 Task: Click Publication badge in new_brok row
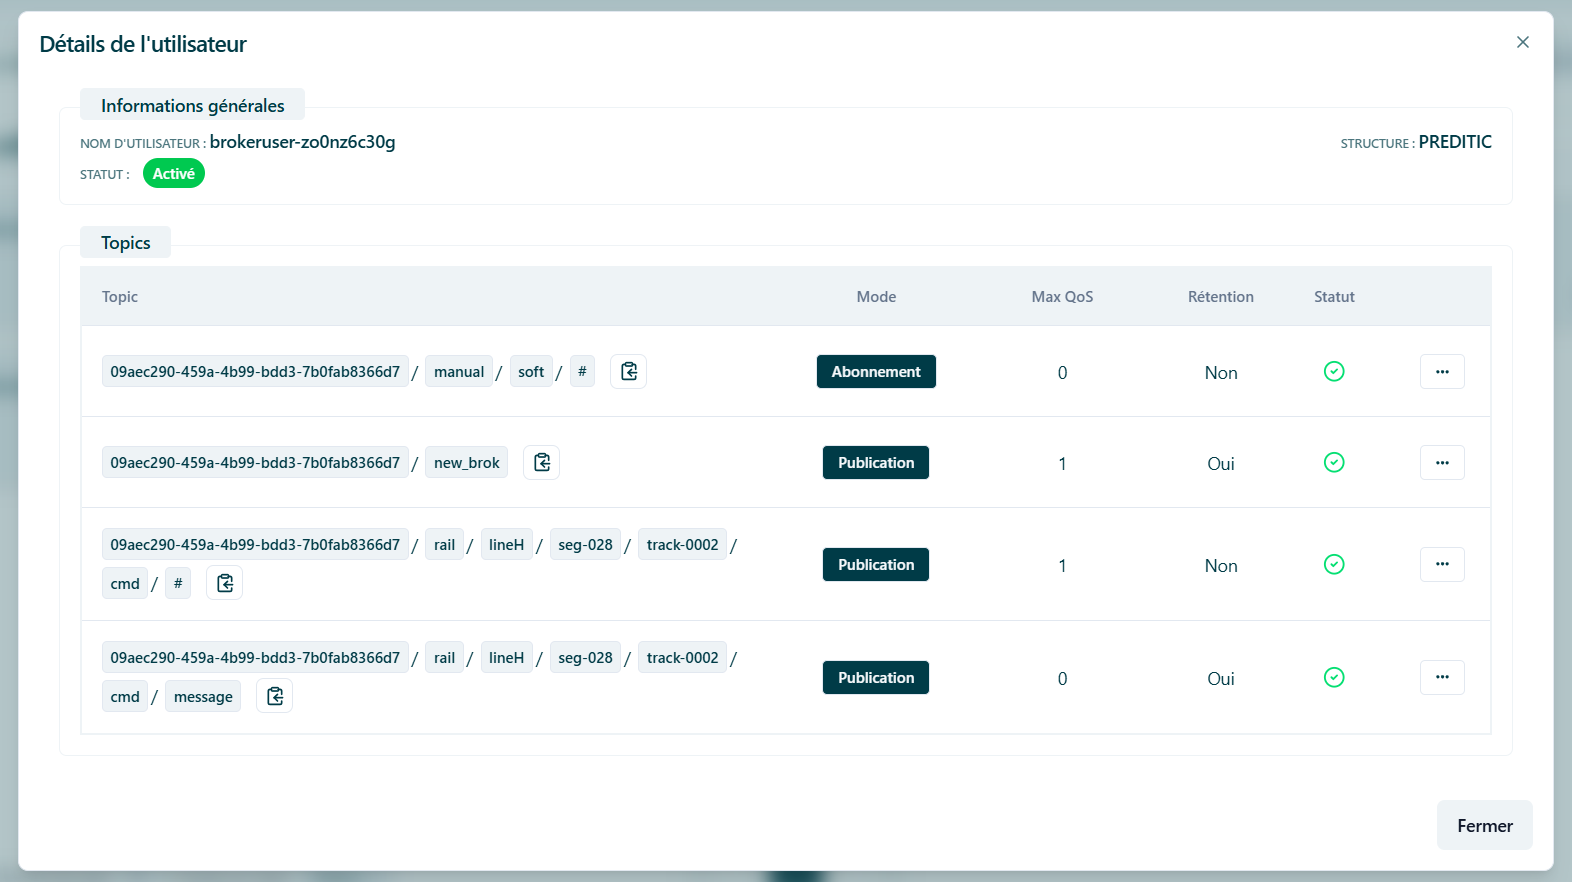pos(876,463)
